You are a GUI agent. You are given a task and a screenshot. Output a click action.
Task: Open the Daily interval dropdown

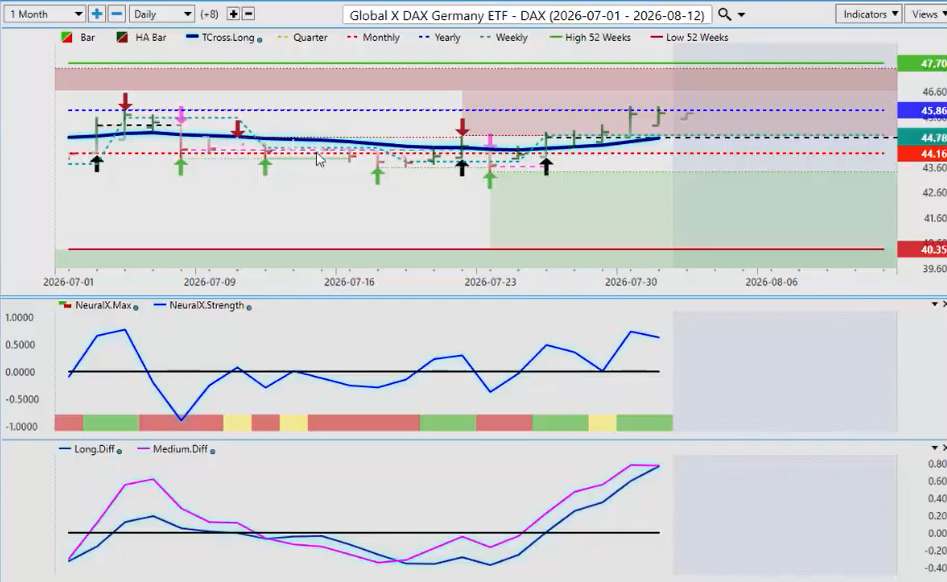pos(161,14)
